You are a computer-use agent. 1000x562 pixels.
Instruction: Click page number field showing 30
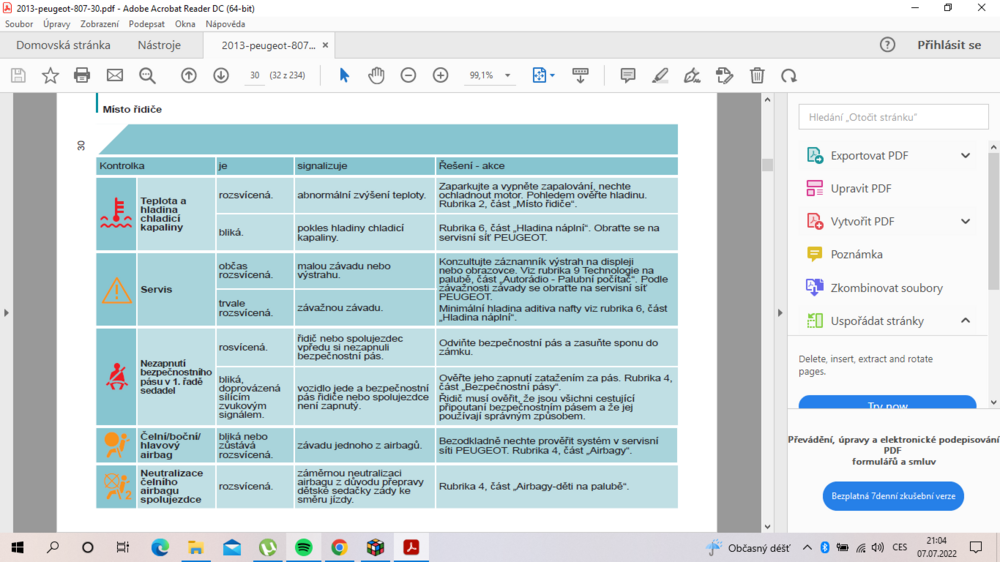pyautogui.click(x=254, y=75)
